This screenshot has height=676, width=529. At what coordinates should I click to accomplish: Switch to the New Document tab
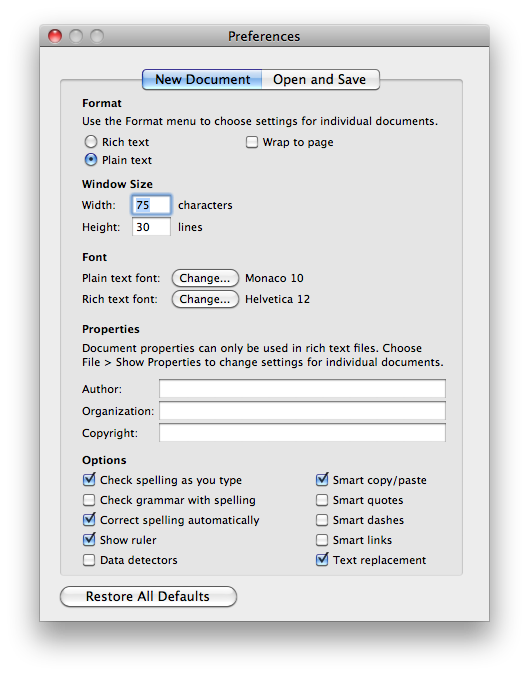[x=202, y=79]
